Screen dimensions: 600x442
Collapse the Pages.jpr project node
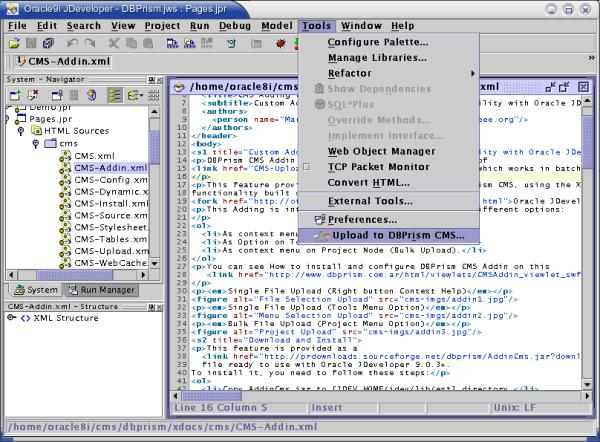[x=7, y=119]
